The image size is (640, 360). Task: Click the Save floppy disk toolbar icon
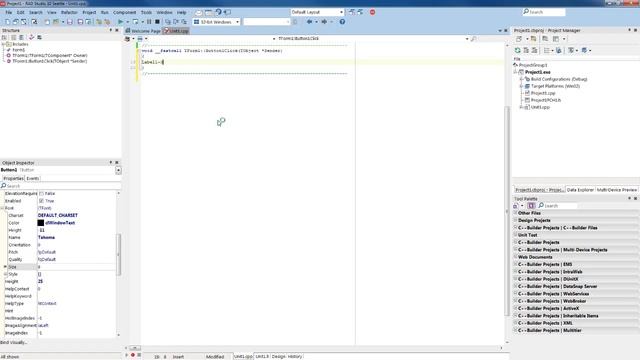point(69,22)
